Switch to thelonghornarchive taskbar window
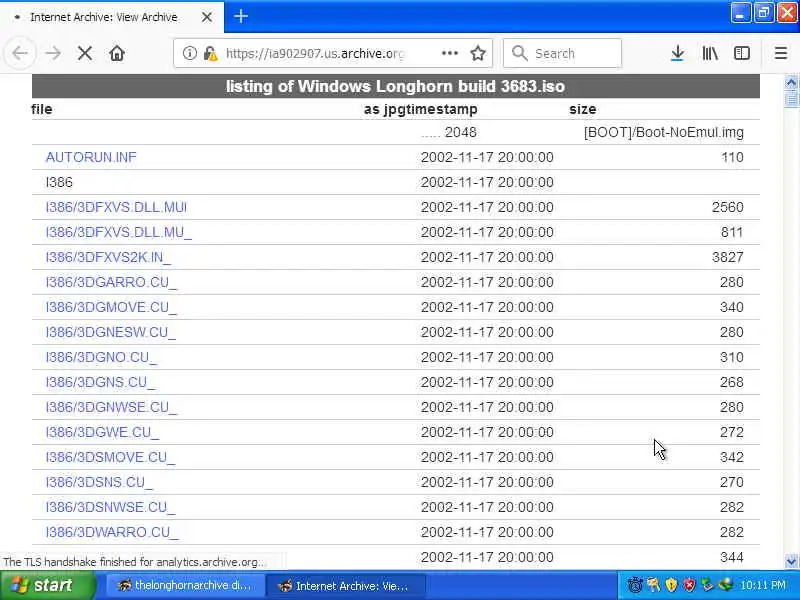The height and width of the screenshot is (600, 800). pos(185,585)
